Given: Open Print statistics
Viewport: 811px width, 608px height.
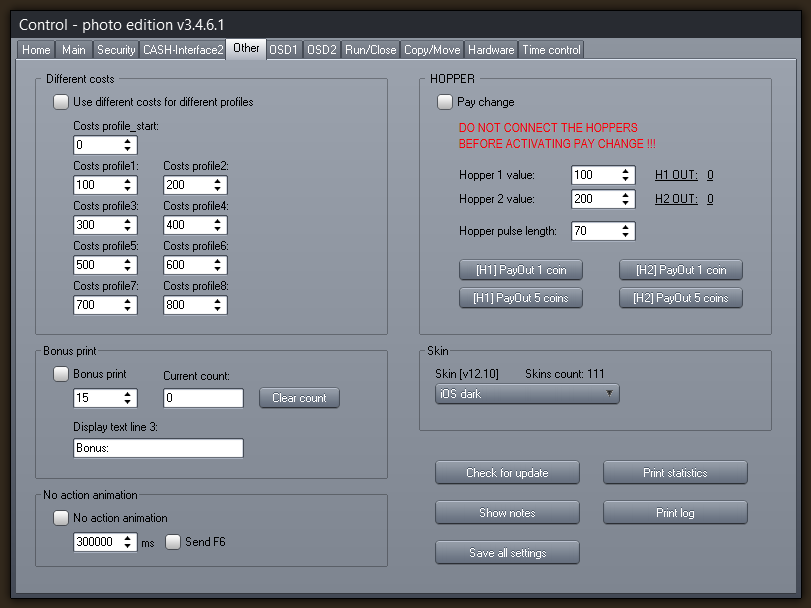Looking at the screenshot, I should tap(674, 472).
